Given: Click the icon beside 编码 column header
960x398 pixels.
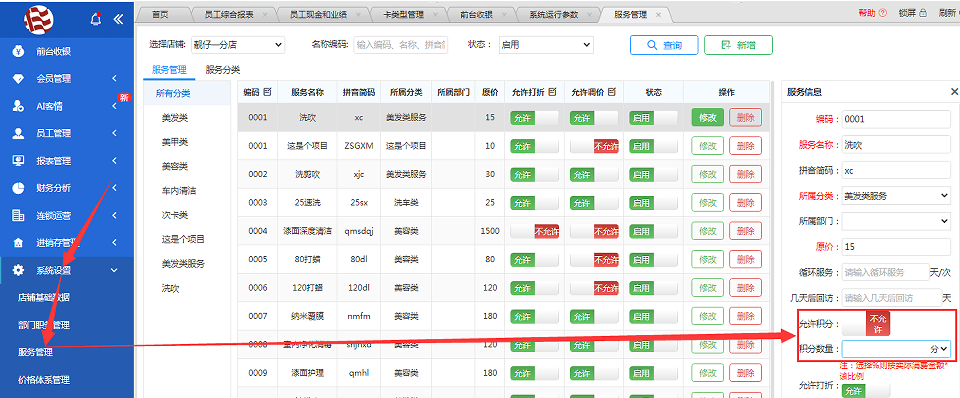Looking at the screenshot, I should [267, 92].
